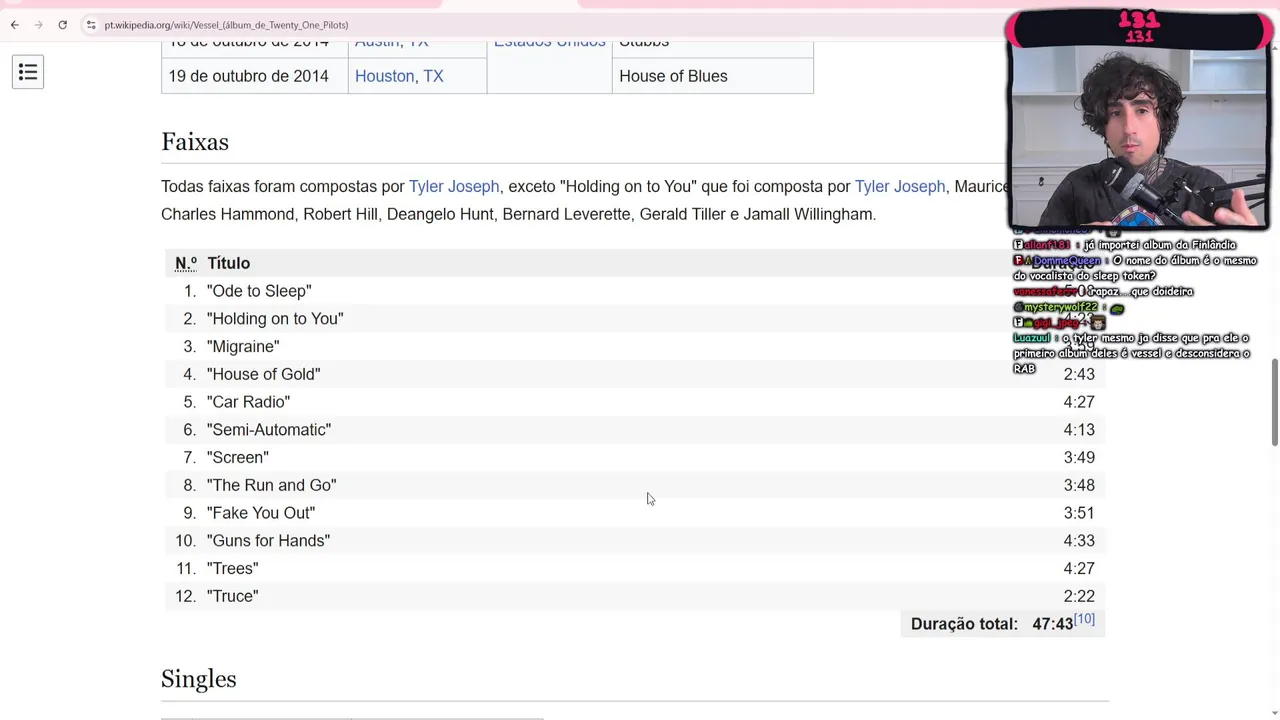The width and height of the screenshot is (1280, 720).
Task: Click the 3:49 duration for Screen
Action: pos(1079,457)
